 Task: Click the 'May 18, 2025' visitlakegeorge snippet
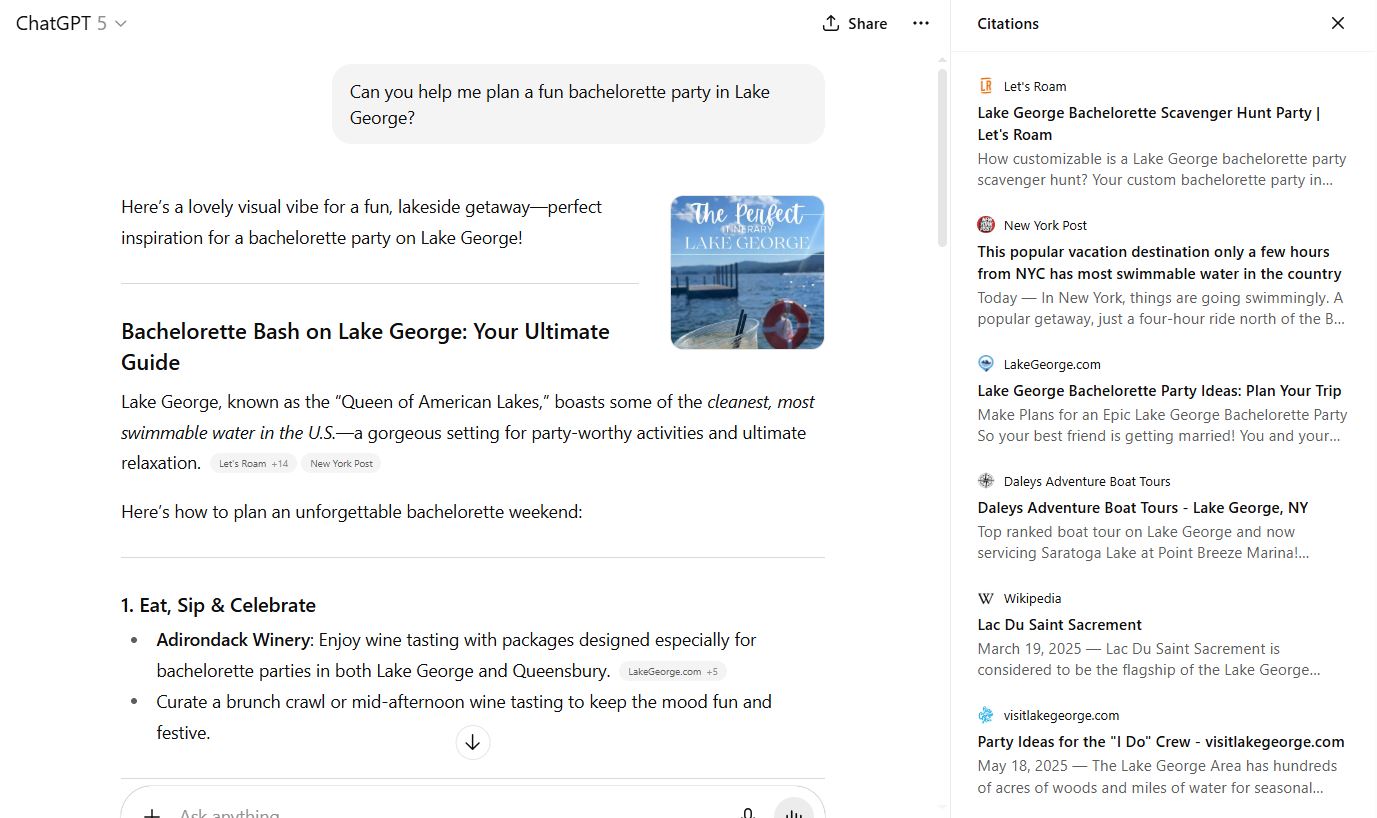point(1157,777)
